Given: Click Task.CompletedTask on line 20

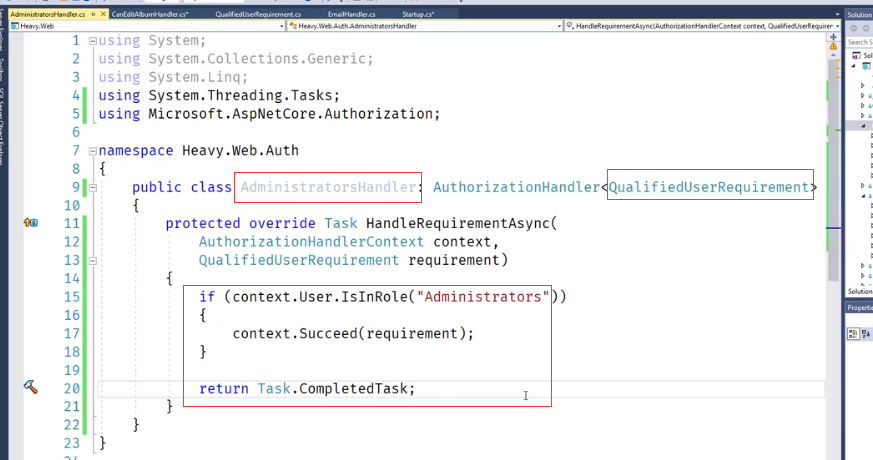Looking at the screenshot, I should tap(333, 388).
